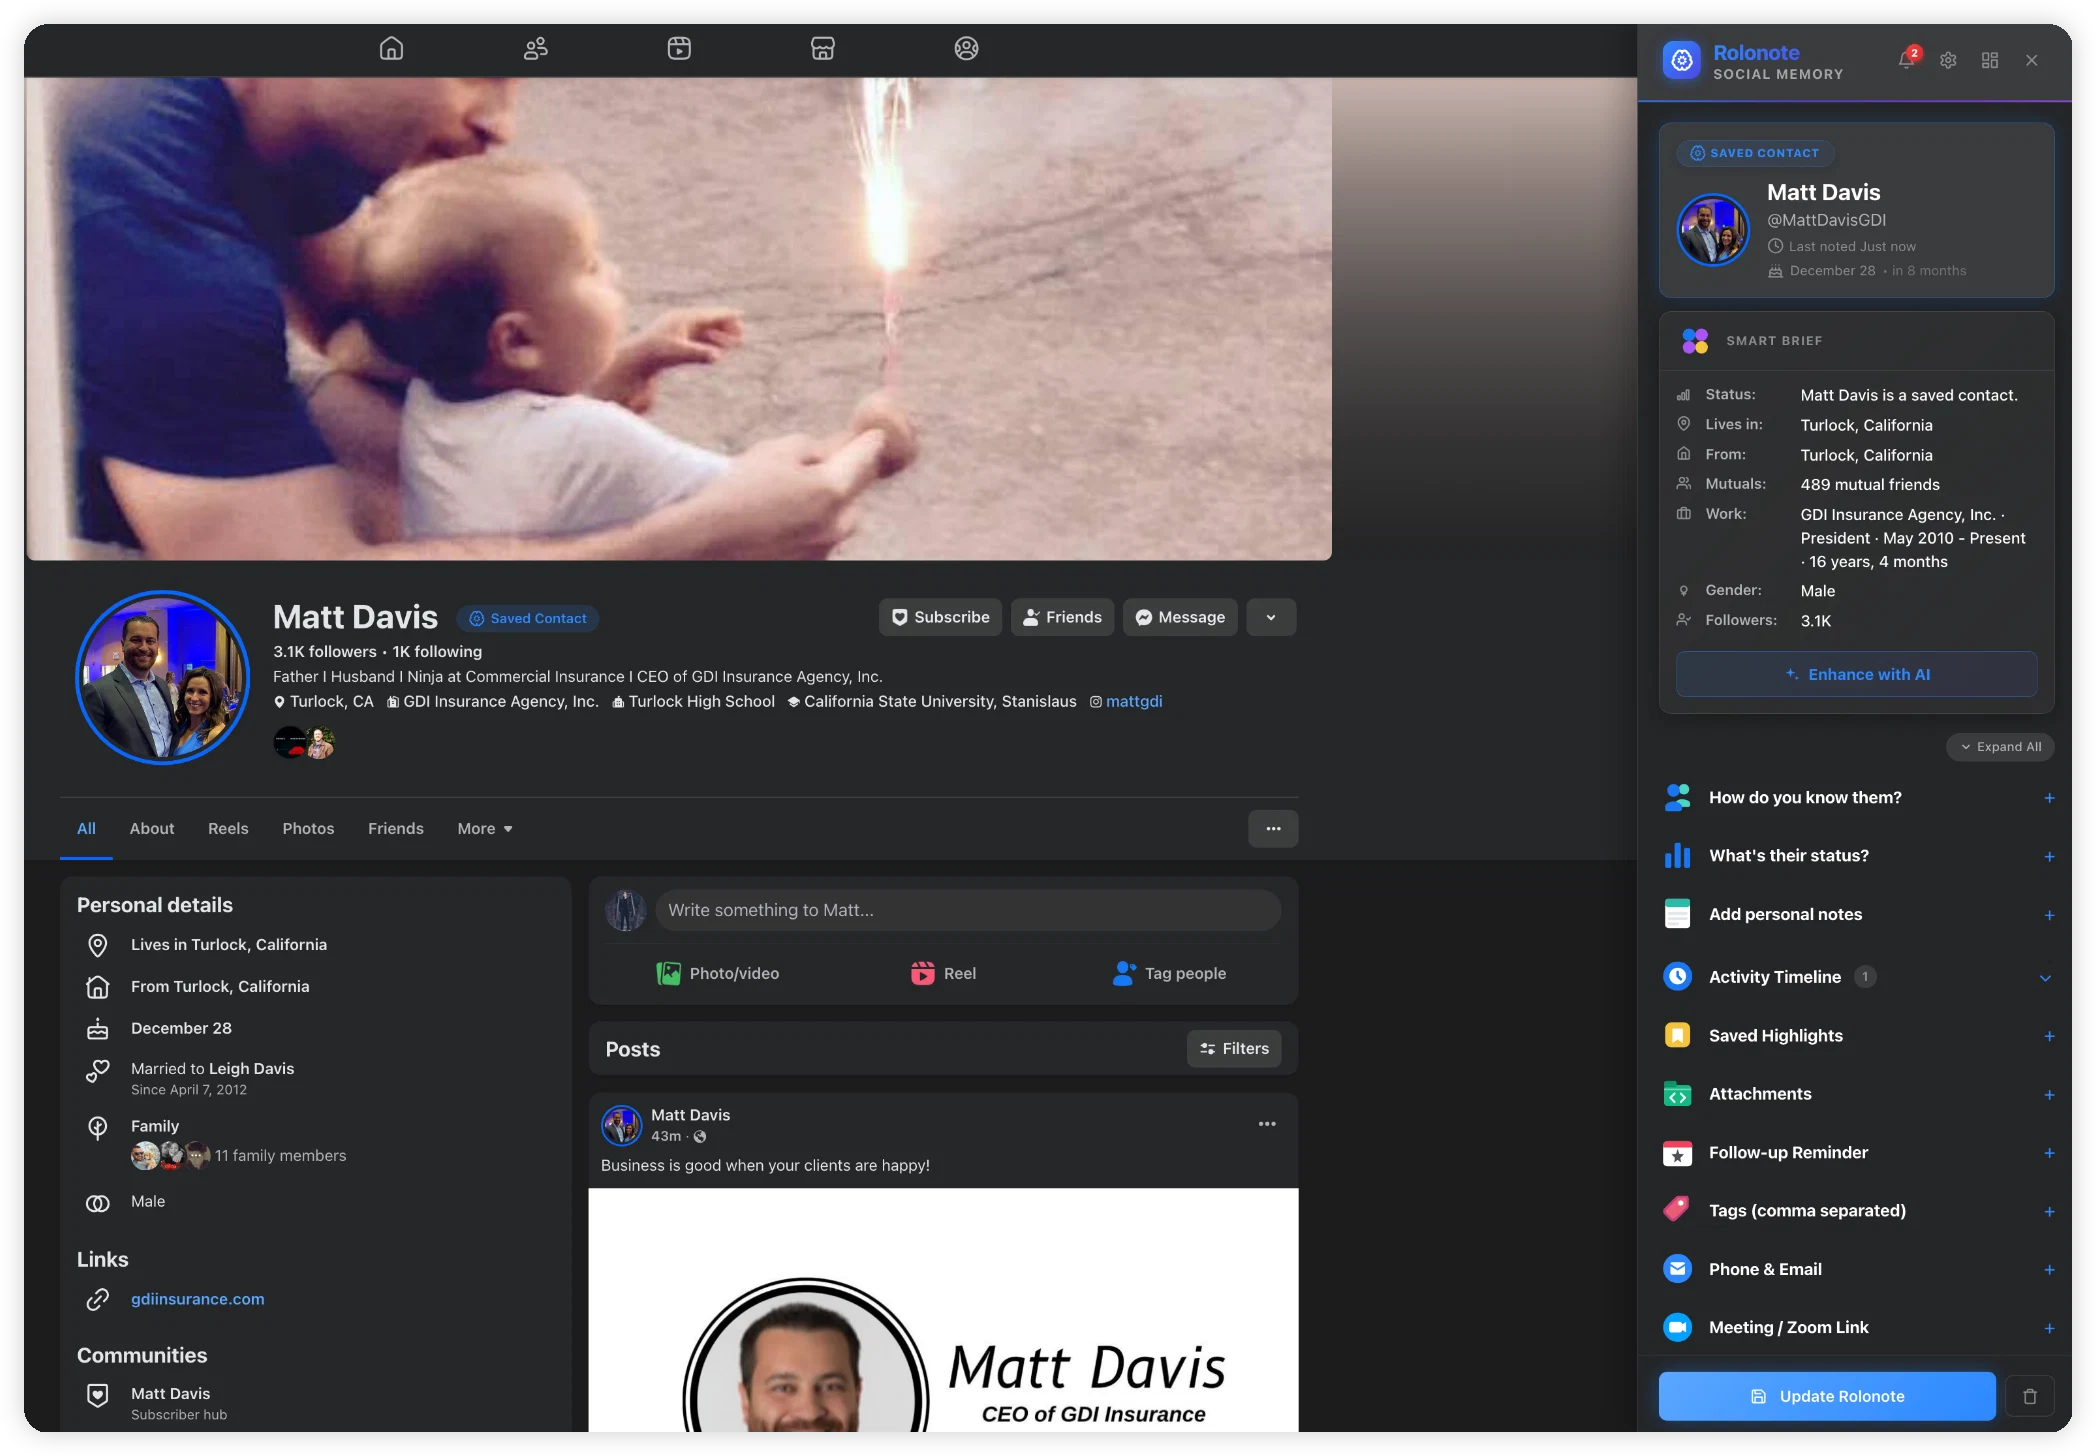Open the cover photo
This screenshot has width=2096, height=1456.
(679, 319)
